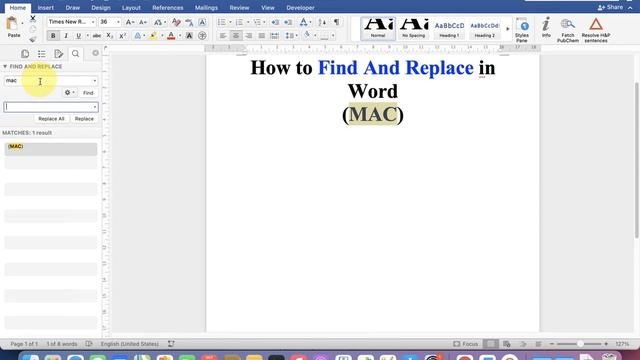The width and height of the screenshot is (640, 360).
Task: Click the numbered list icon
Action: (x=239, y=22)
